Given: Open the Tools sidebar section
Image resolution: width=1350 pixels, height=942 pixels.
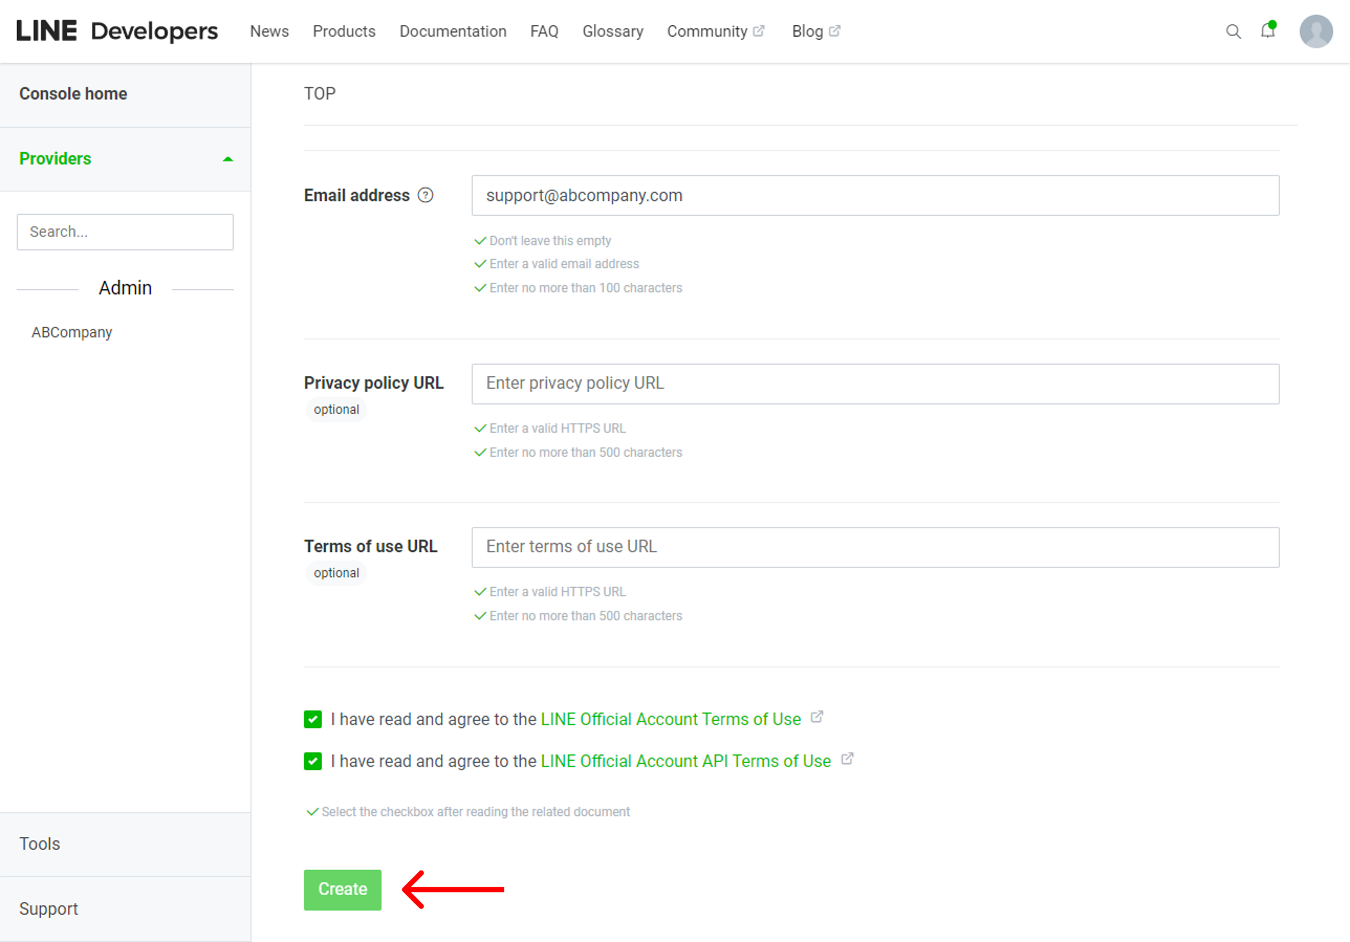Looking at the screenshot, I should [x=40, y=844].
